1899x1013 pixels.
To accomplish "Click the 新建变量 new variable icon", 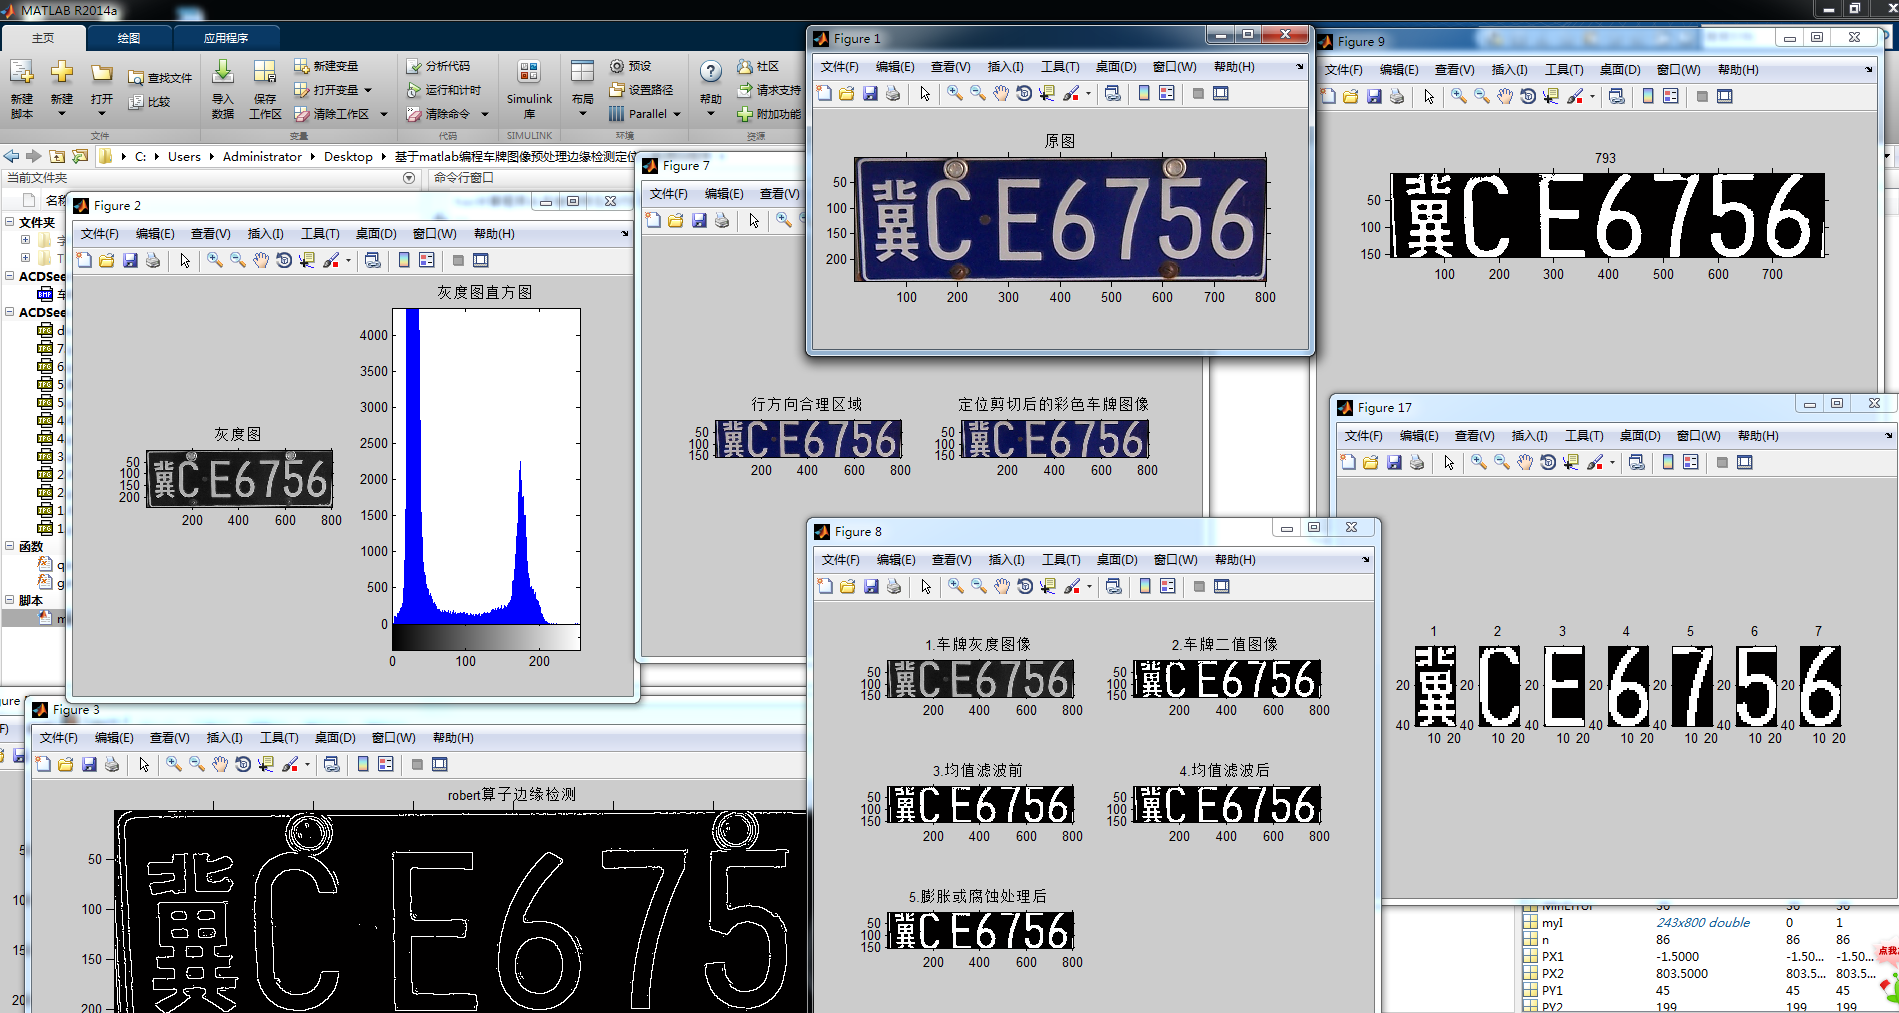I will point(301,66).
